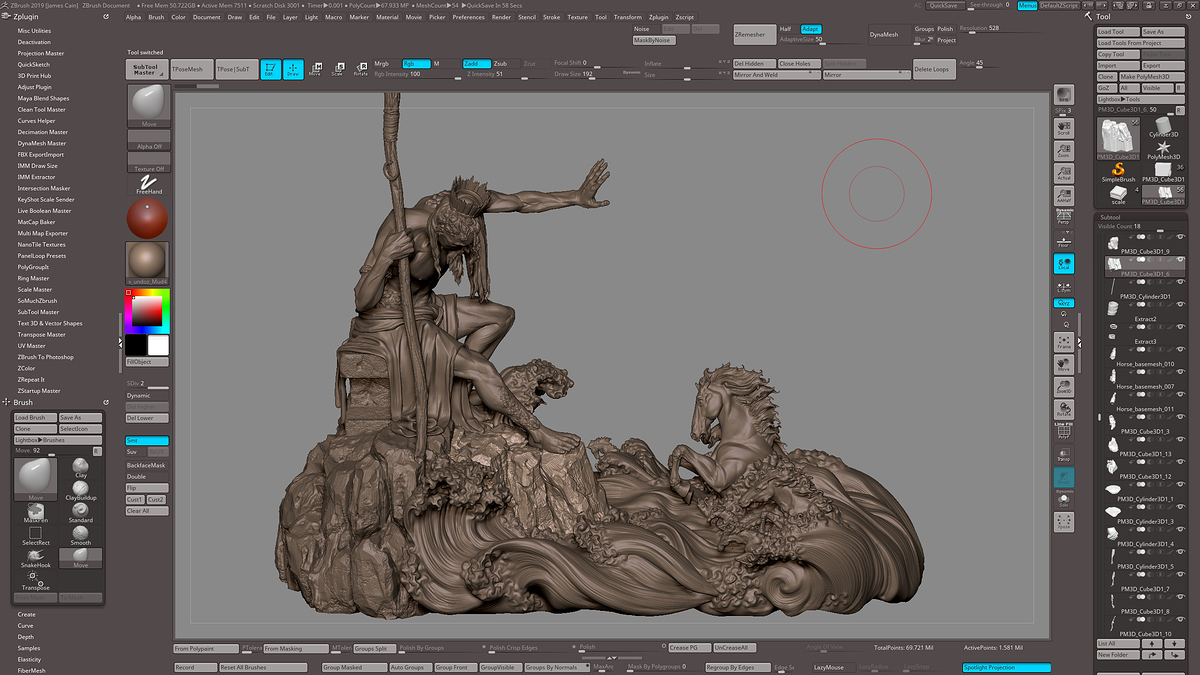Click the Actual size icon
Screen dimensions: 1200x675
[x=1064, y=174]
